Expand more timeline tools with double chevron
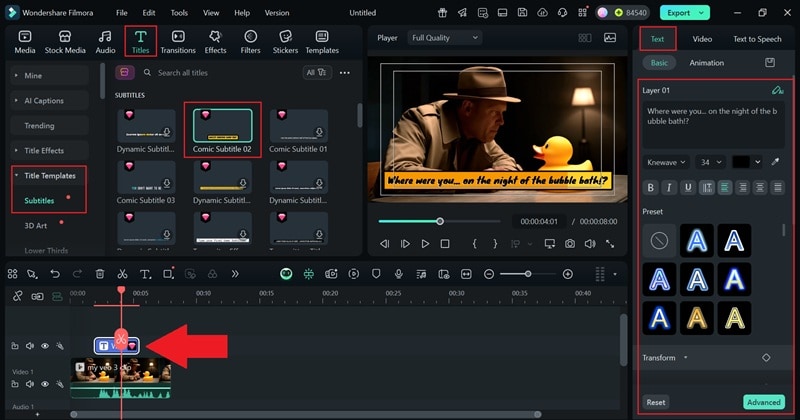This screenshot has width=800, height=420. pos(235,274)
